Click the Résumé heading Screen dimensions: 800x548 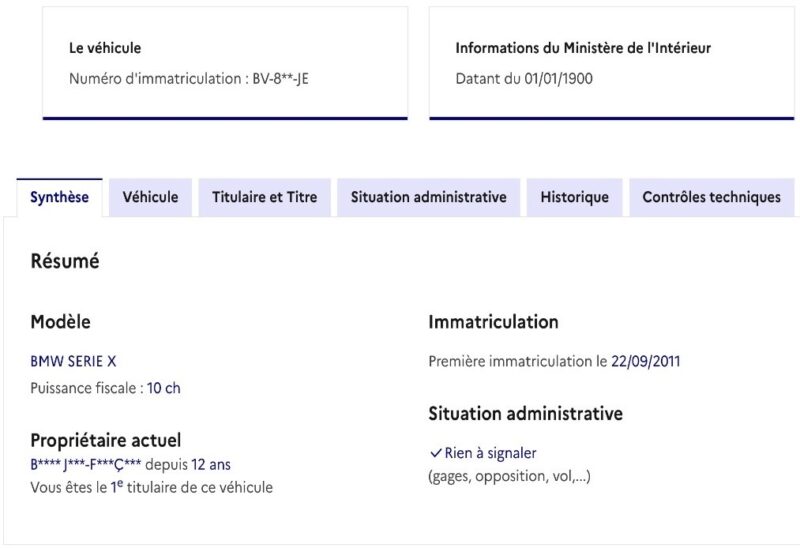(x=65, y=262)
